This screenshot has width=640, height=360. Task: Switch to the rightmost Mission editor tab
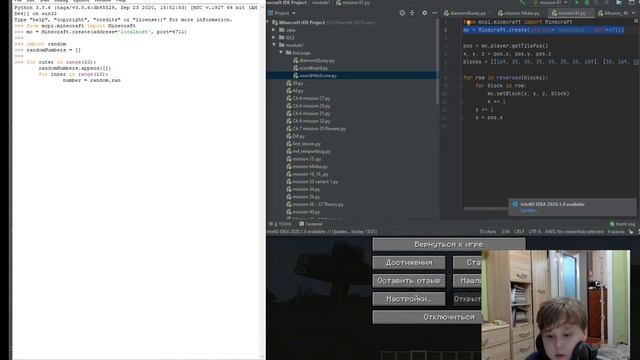(613, 13)
